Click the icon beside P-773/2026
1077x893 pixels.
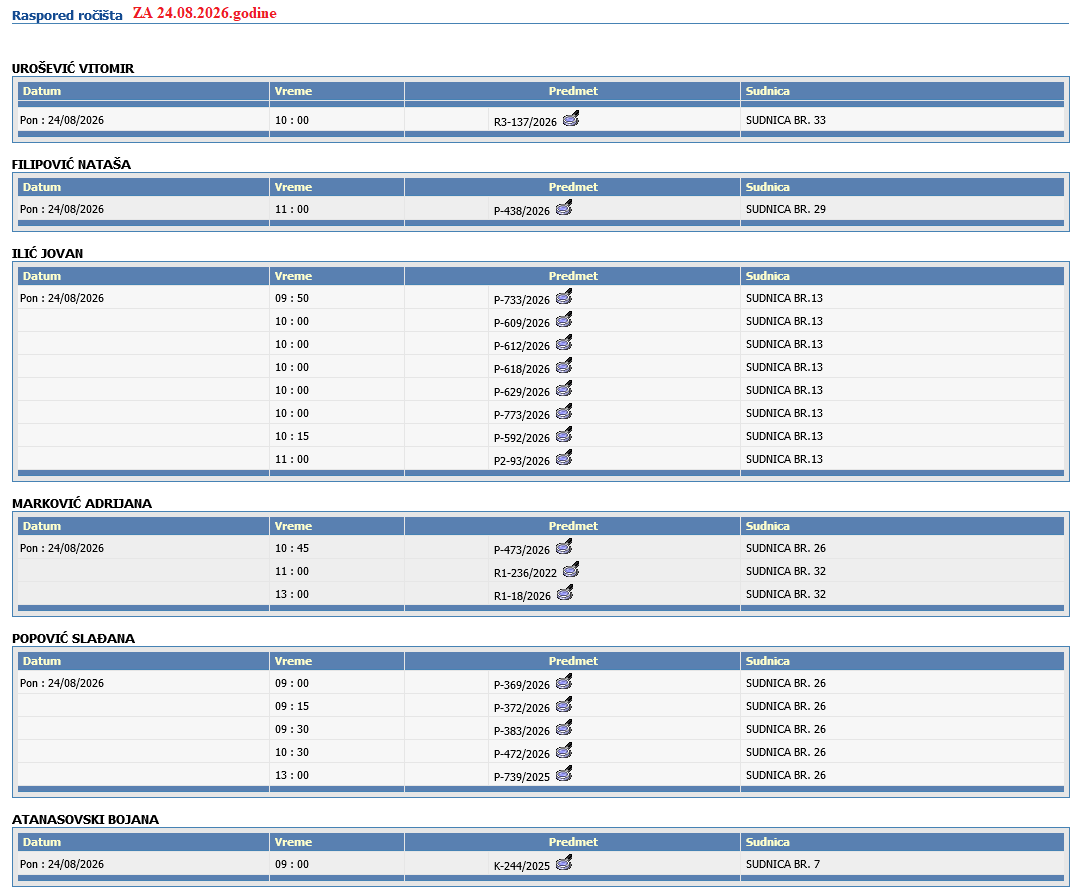564,411
